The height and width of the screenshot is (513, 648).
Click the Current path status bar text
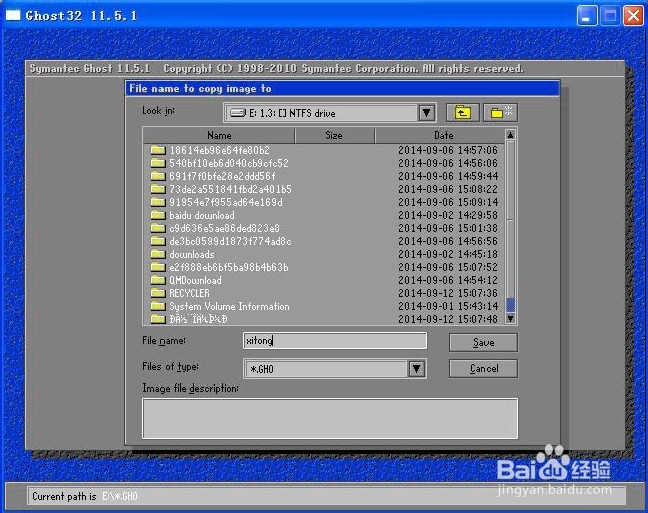tap(85, 496)
